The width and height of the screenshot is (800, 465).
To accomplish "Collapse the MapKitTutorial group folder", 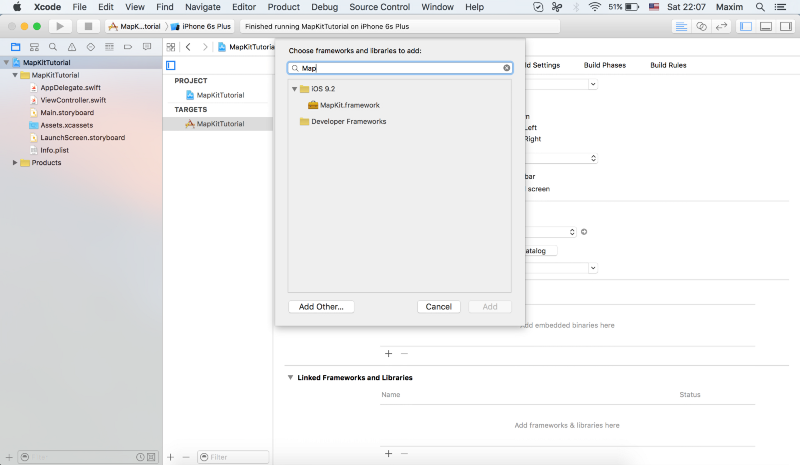I will click(x=15, y=75).
